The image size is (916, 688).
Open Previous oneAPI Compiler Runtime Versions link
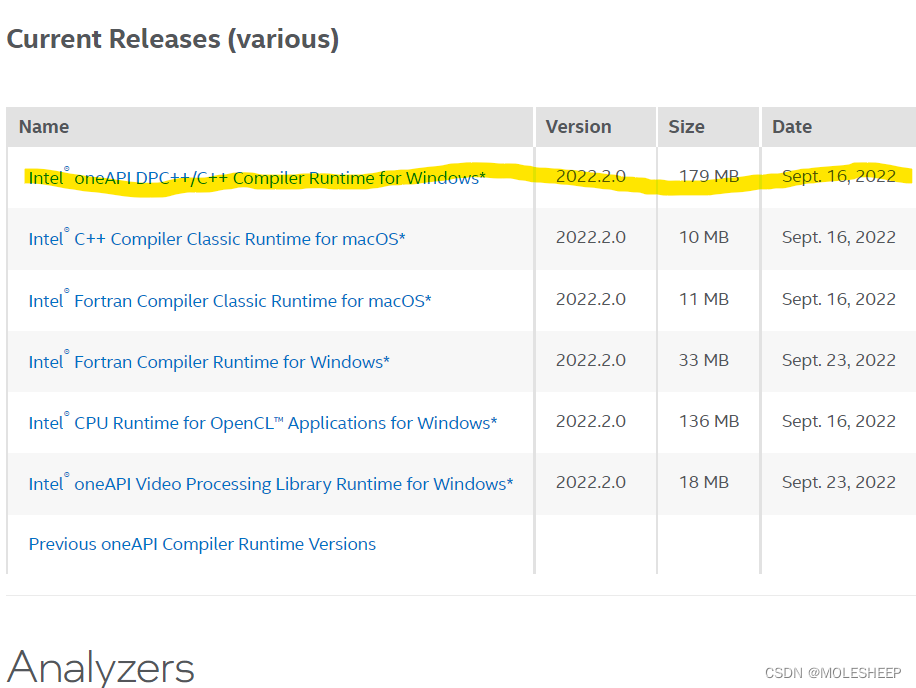click(x=202, y=544)
